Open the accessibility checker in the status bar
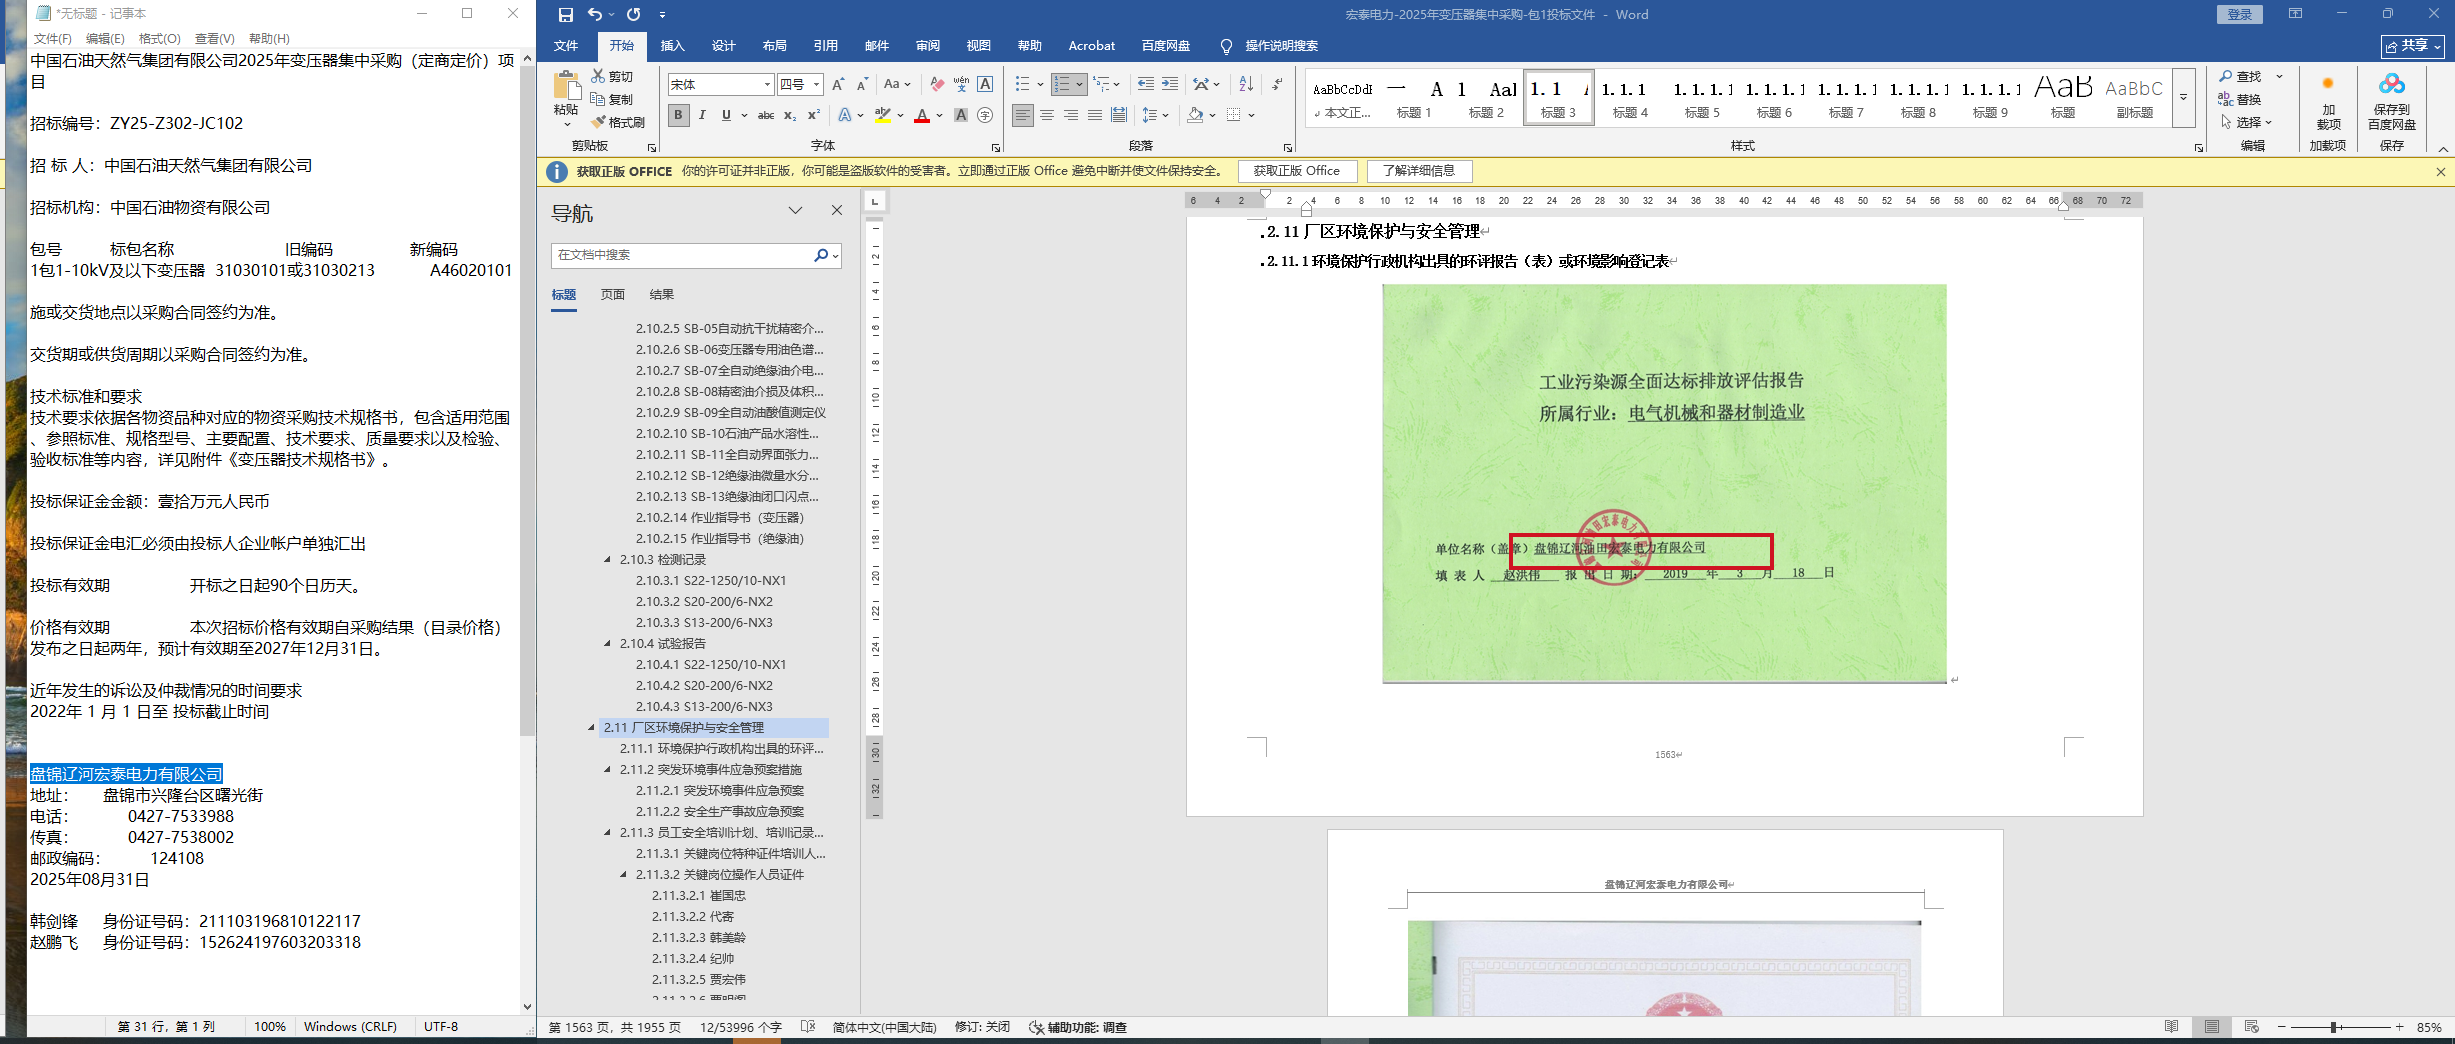2455x1044 pixels. [x=1078, y=1027]
